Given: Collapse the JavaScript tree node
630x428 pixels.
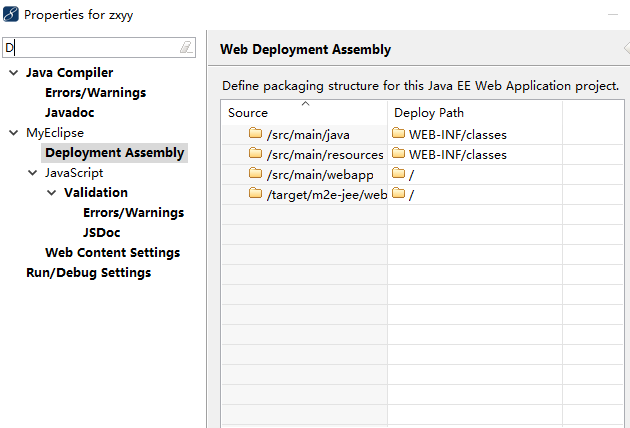Looking at the screenshot, I should coord(33,173).
